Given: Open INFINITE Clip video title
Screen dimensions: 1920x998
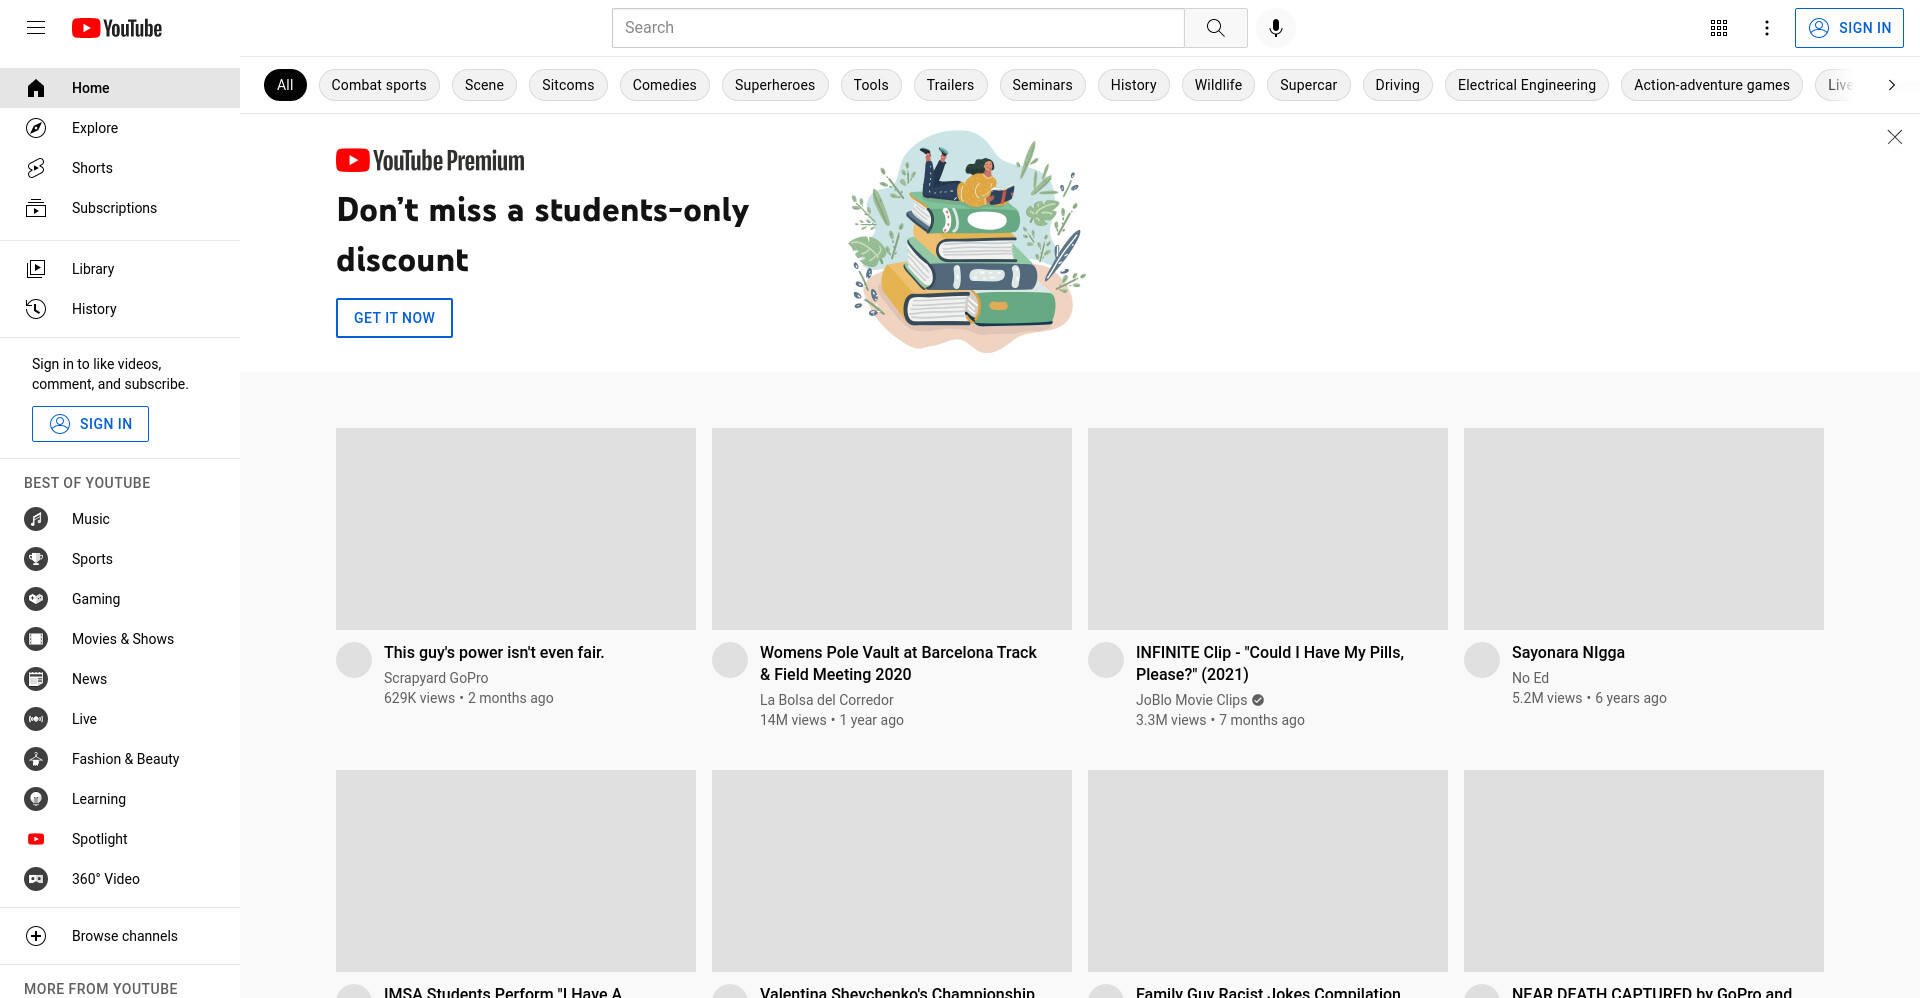Looking at the screenshot, I should (x=1270, y=663).
